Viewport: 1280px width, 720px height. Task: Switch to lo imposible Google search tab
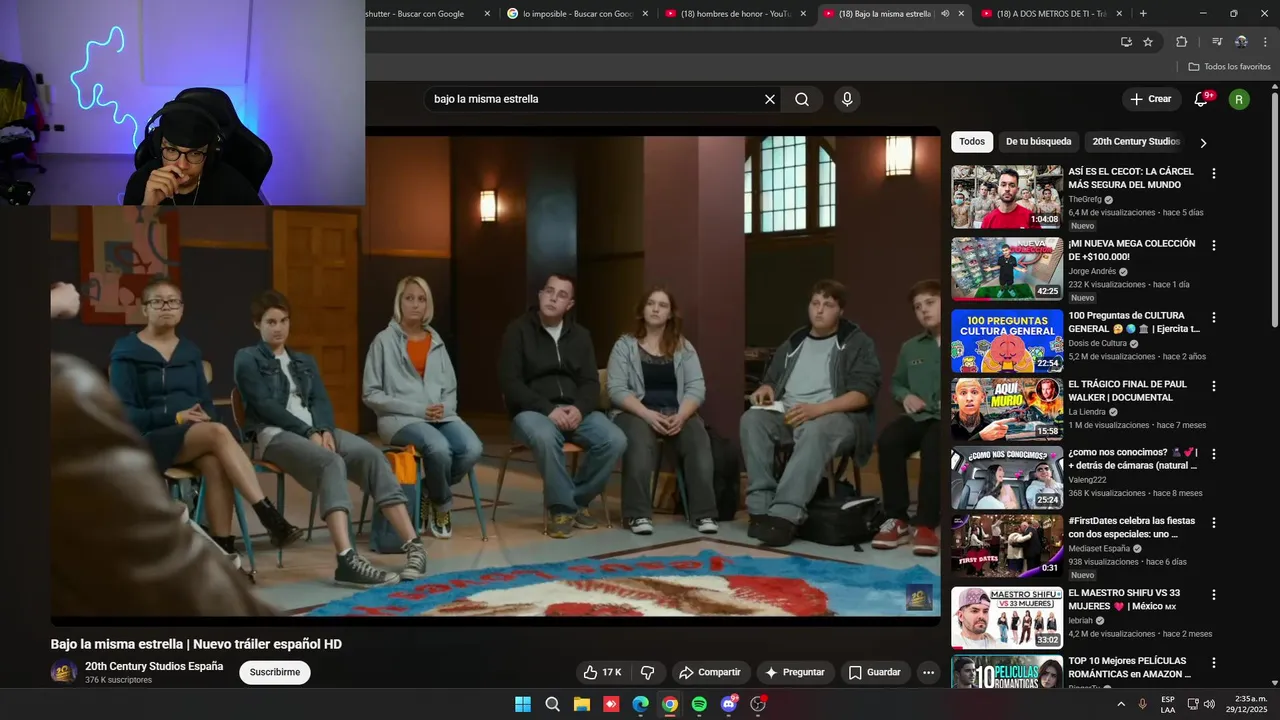[x=577, y=13]
